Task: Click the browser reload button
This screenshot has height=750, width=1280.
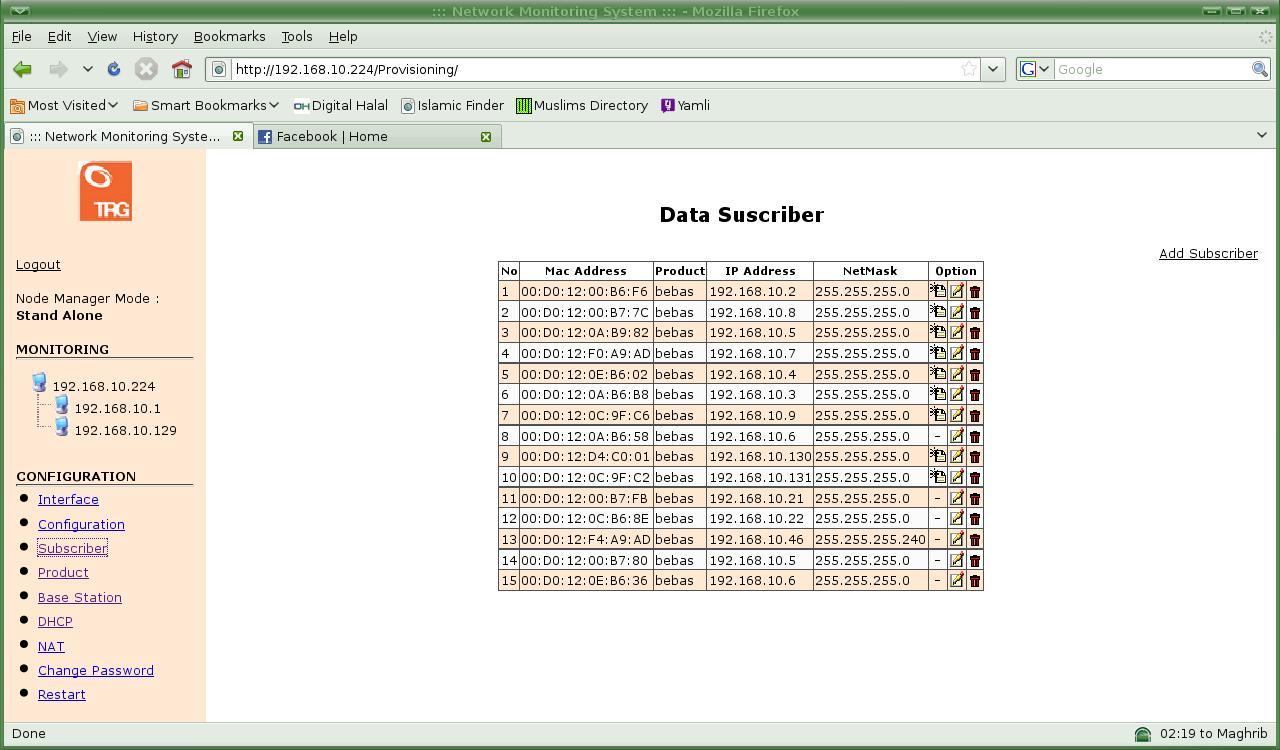Action: [x=114, y=69]
